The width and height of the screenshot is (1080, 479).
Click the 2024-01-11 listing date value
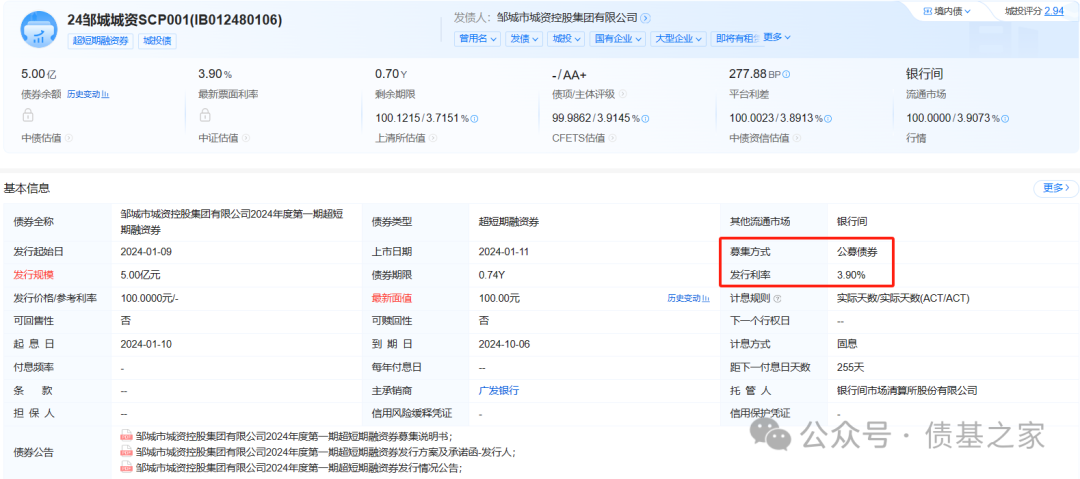[x=503, y=252]
